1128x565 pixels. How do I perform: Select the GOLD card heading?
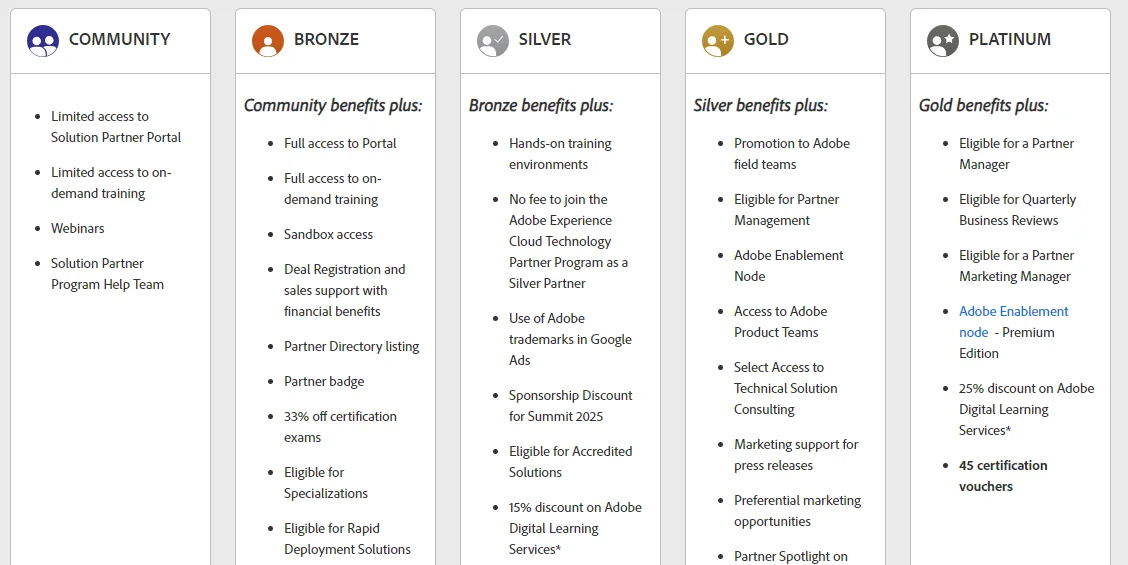click(x=766, y=40)
